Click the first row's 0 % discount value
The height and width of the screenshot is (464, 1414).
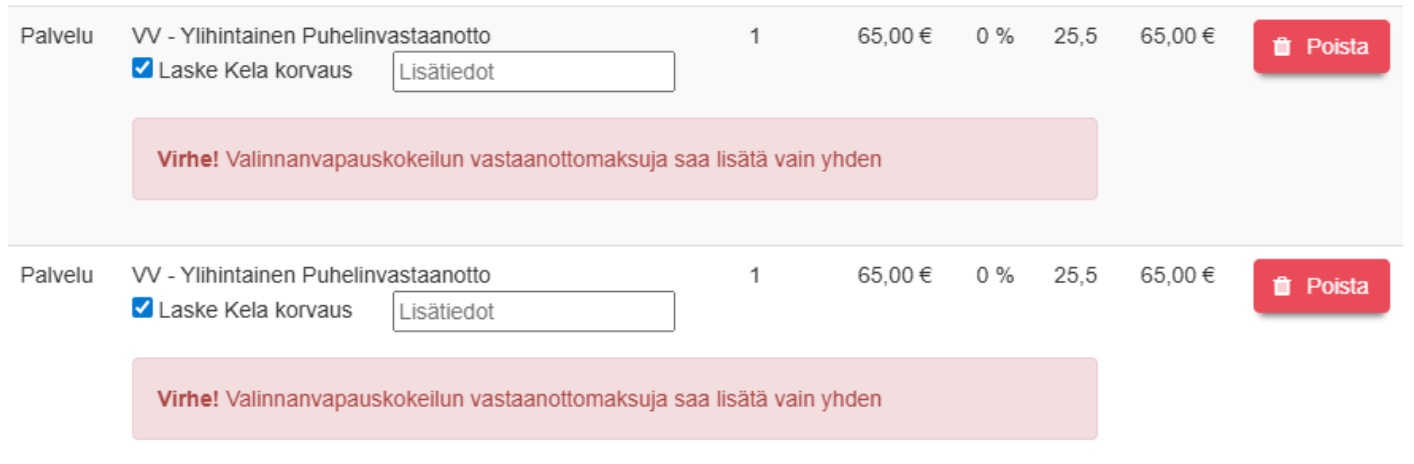(x=995, y=37)
